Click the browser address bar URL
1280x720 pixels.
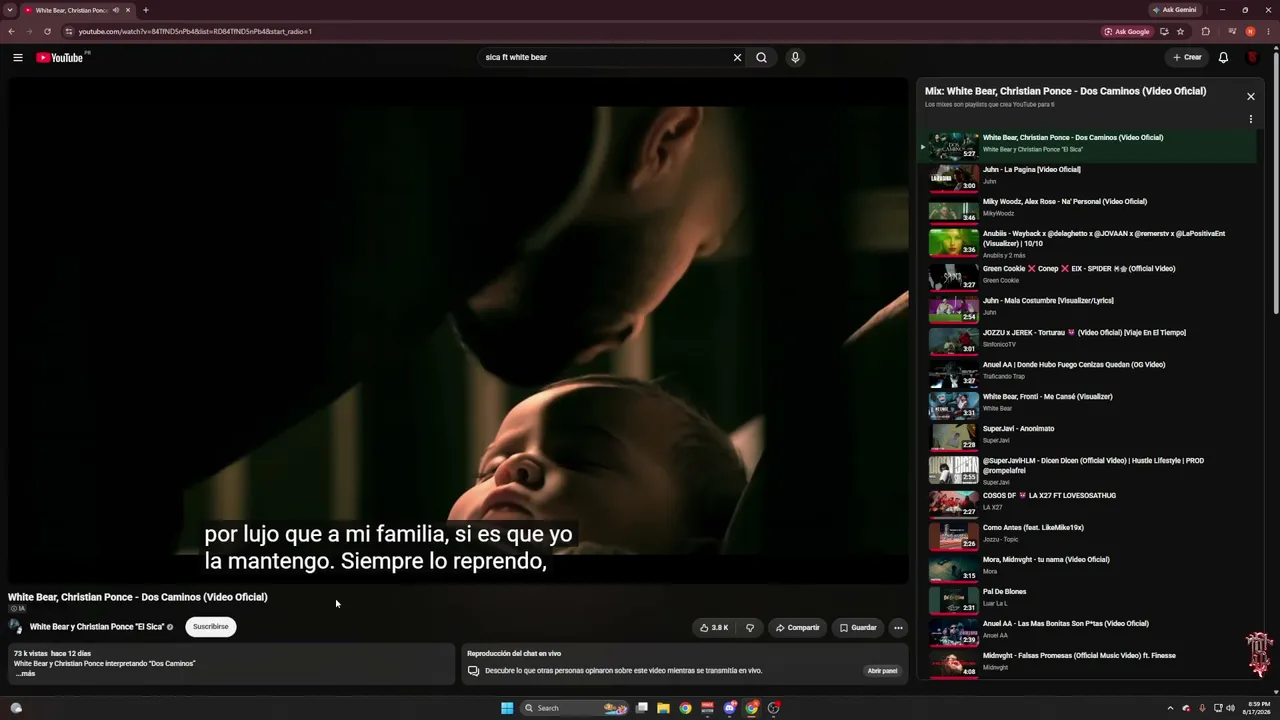pos(196,31)
